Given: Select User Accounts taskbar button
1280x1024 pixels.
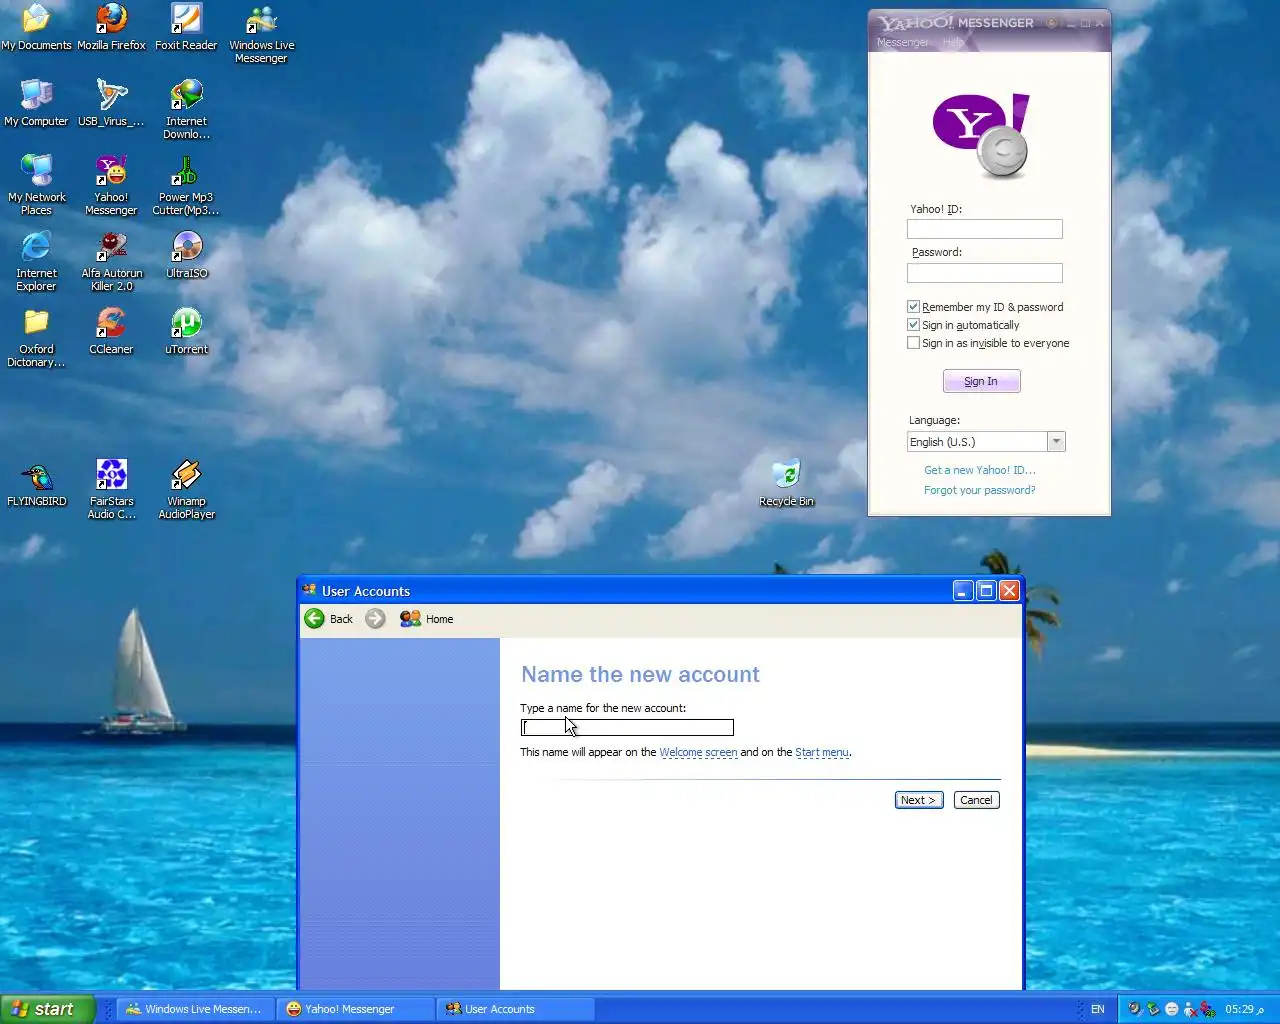Looking at the screenshot, I should (516, 1009).
